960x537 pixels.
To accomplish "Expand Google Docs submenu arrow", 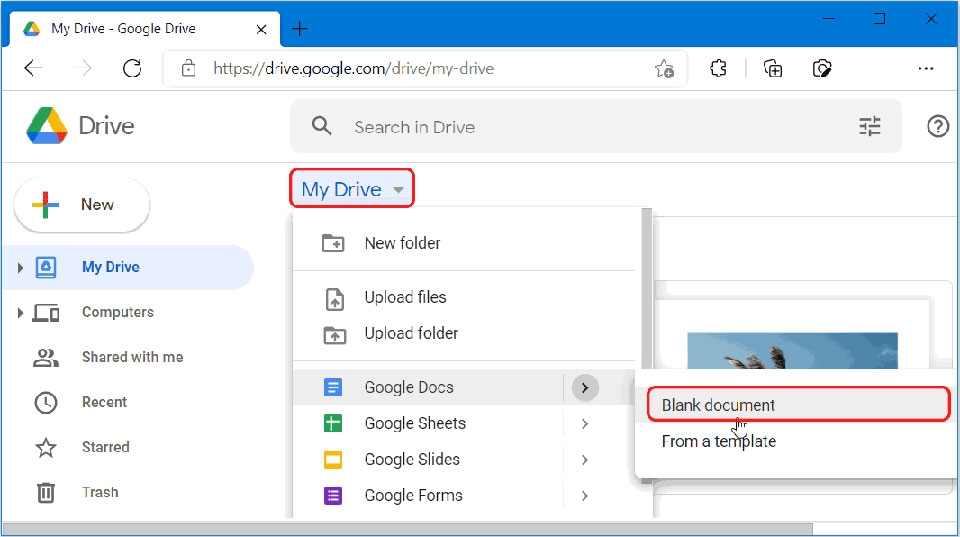I will 585,388.
